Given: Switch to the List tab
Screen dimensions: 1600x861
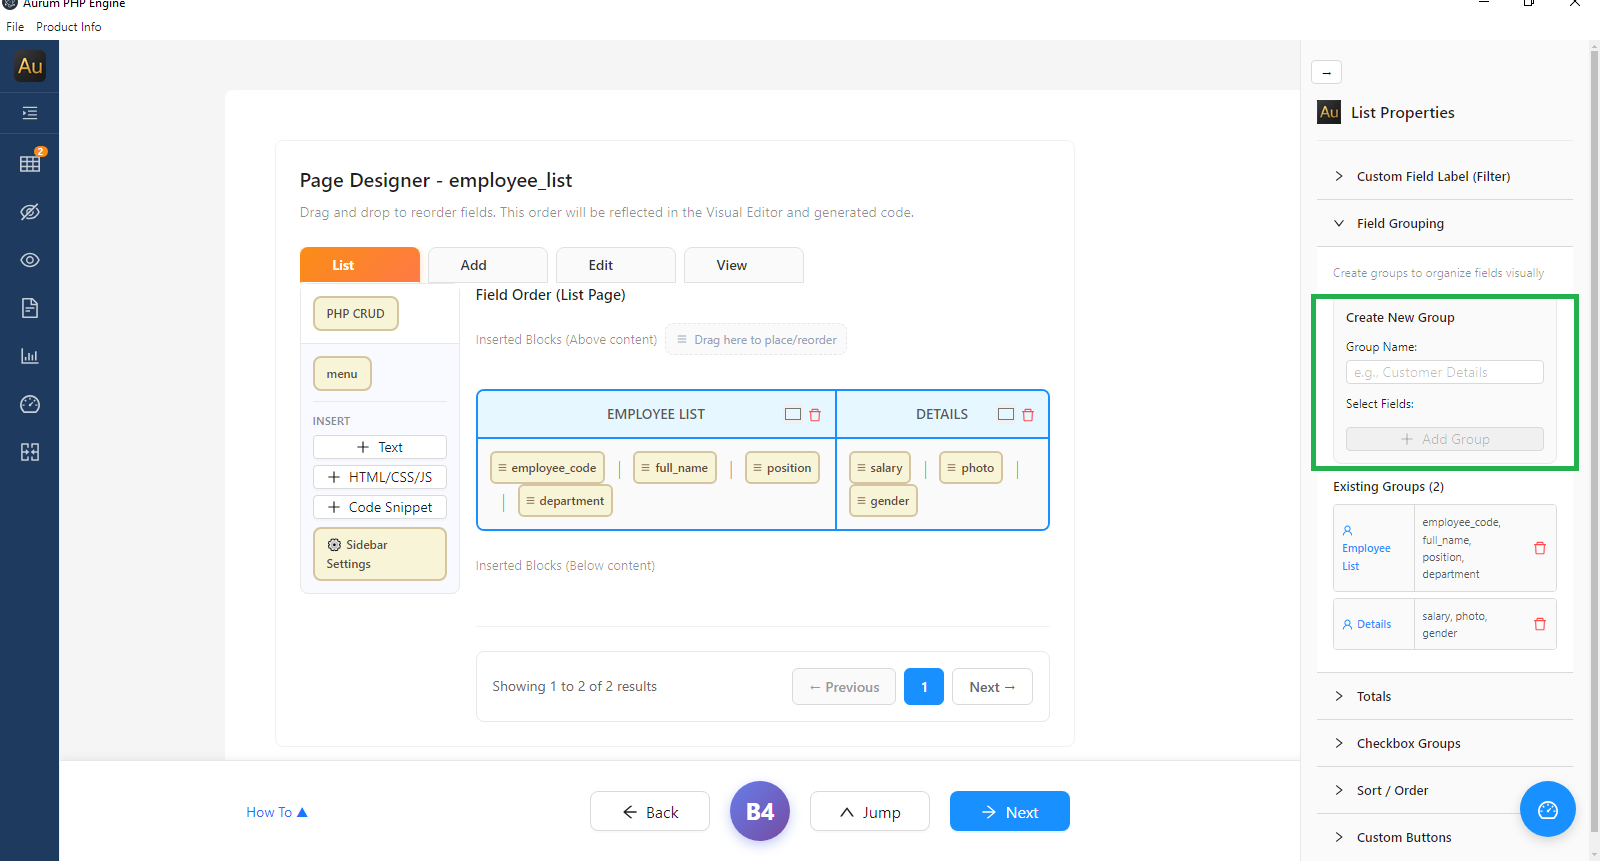Looking at the screenshot, I should point(360,265).
